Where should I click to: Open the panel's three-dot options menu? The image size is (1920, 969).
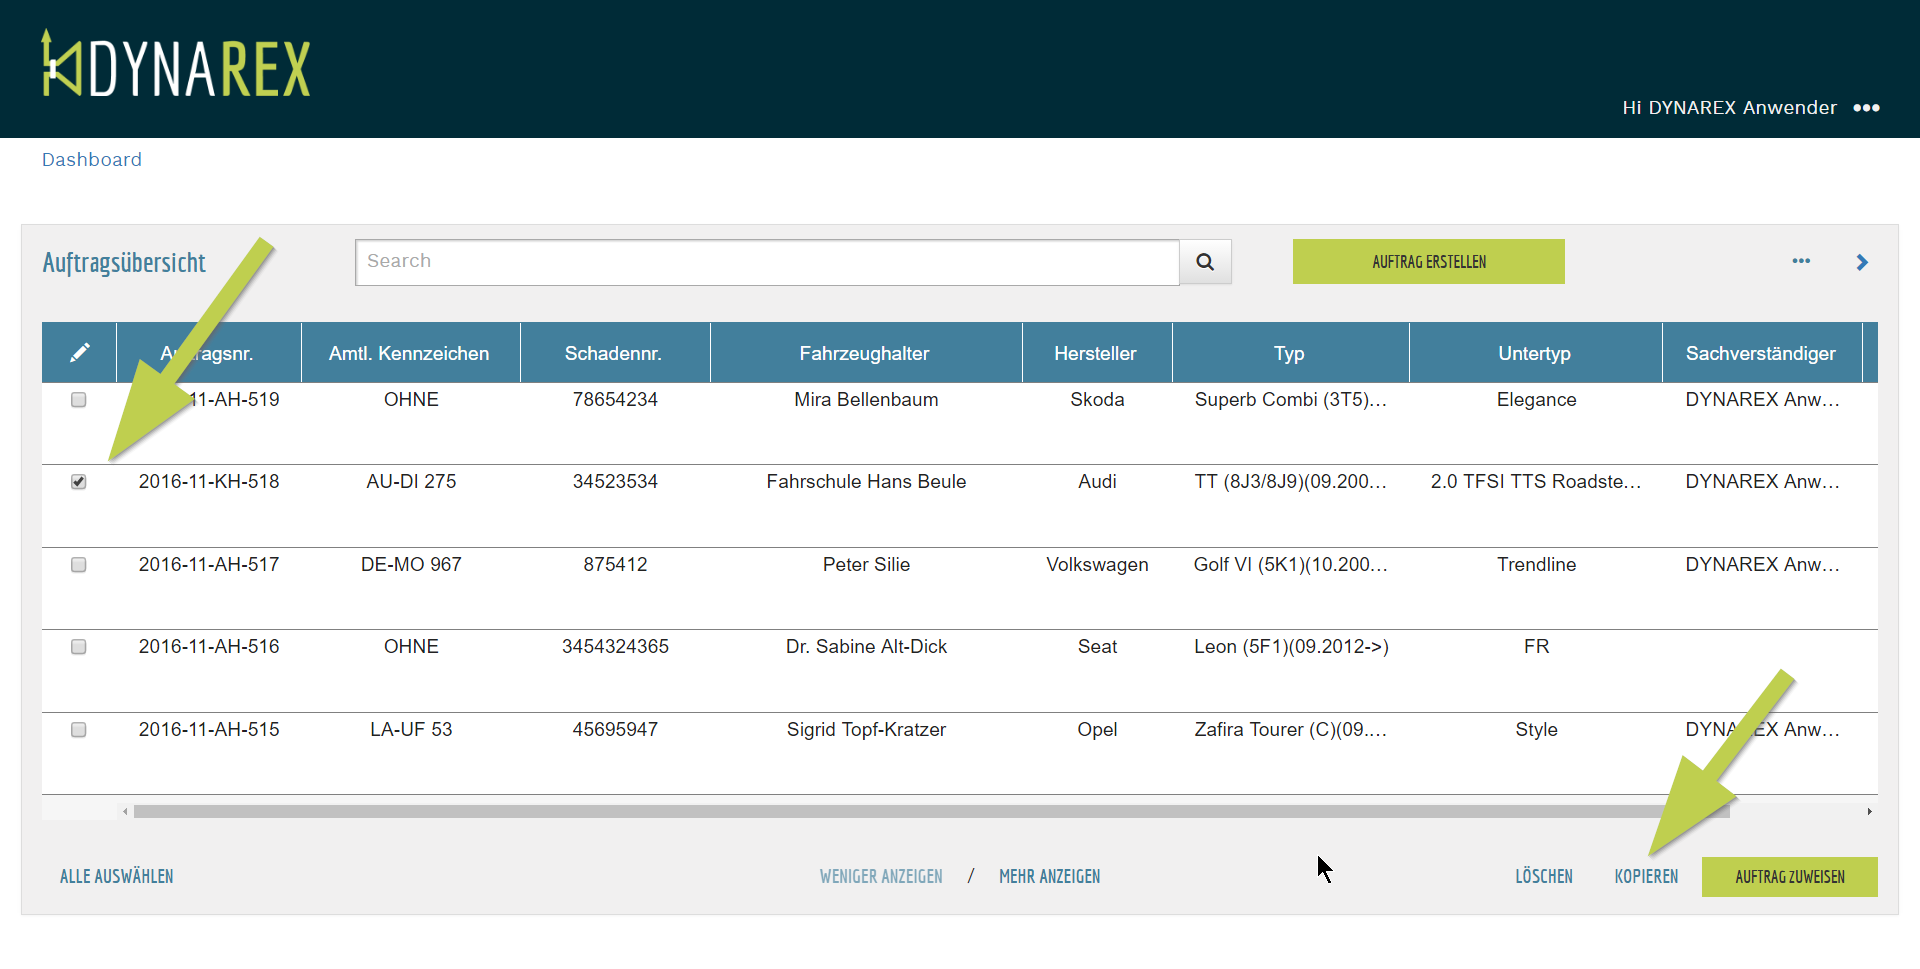pyautogui.click(x=1801, y=261)
